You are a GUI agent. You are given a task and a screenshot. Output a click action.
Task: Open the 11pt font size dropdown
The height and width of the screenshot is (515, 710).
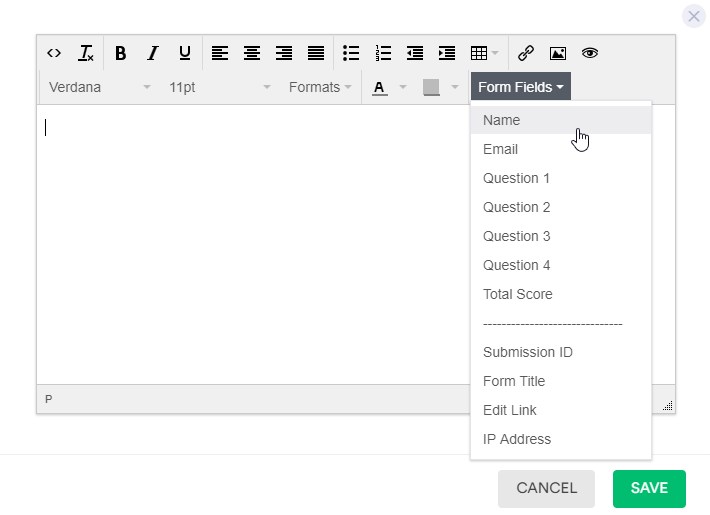click(219, 87)
